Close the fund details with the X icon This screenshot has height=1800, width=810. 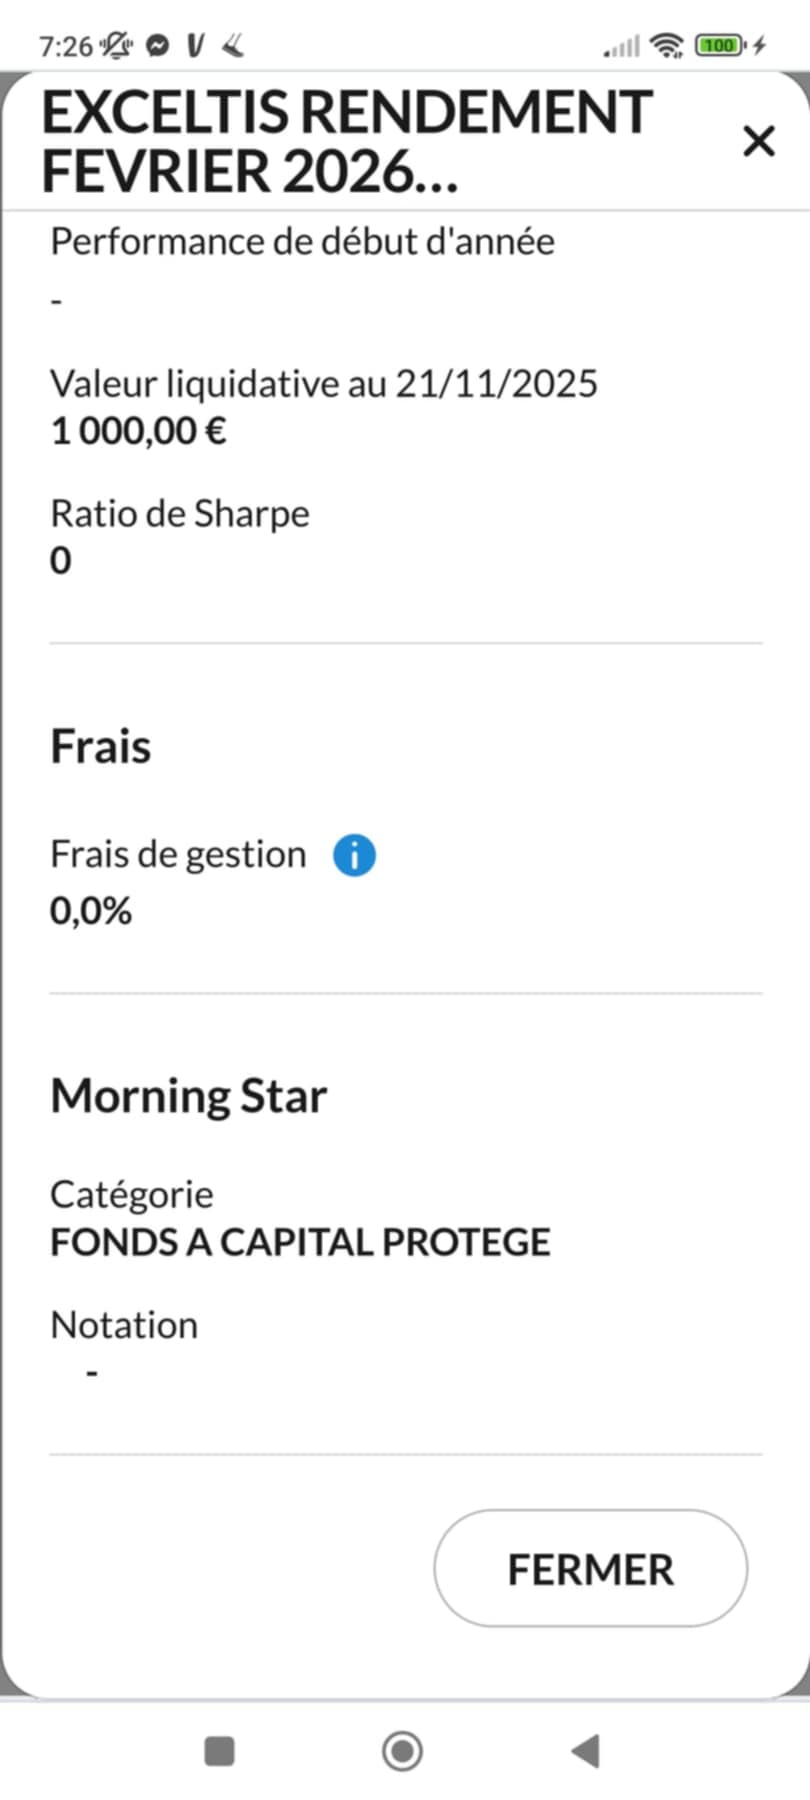click(759, 141)
